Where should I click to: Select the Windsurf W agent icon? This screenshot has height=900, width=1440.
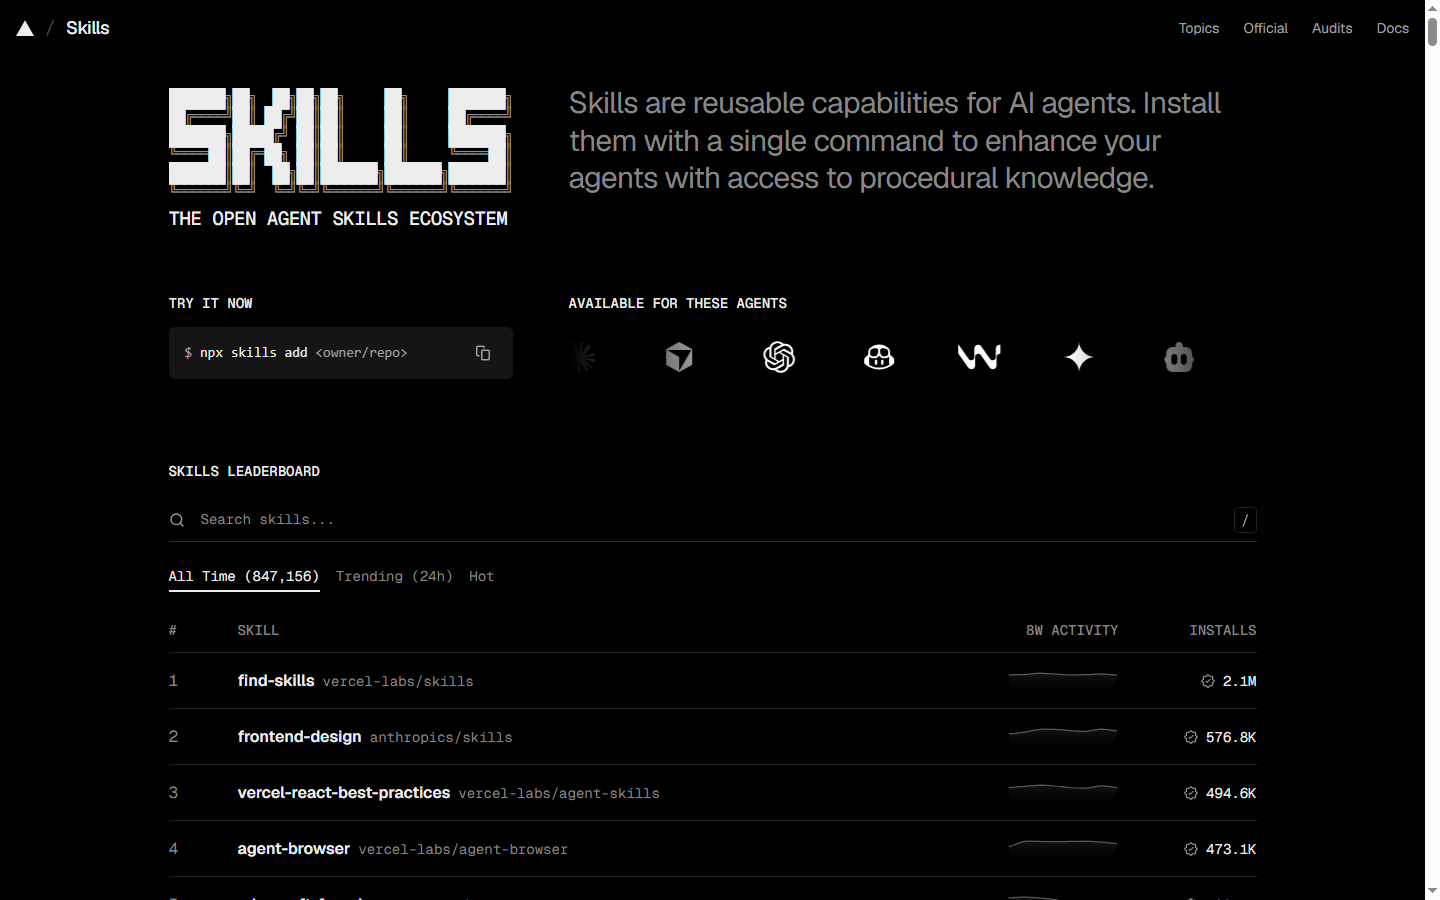point(979,357)
